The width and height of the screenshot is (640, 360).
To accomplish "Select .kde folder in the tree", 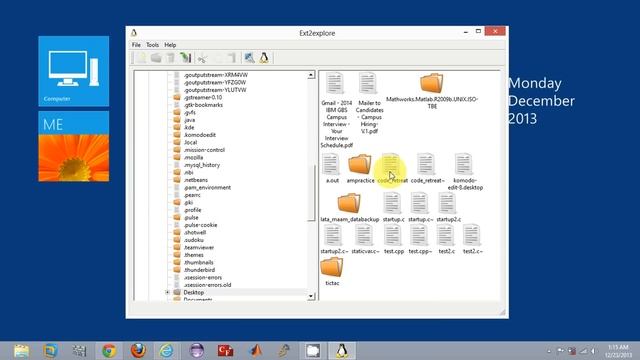I will pyautogui.click(x=189, y=127).
